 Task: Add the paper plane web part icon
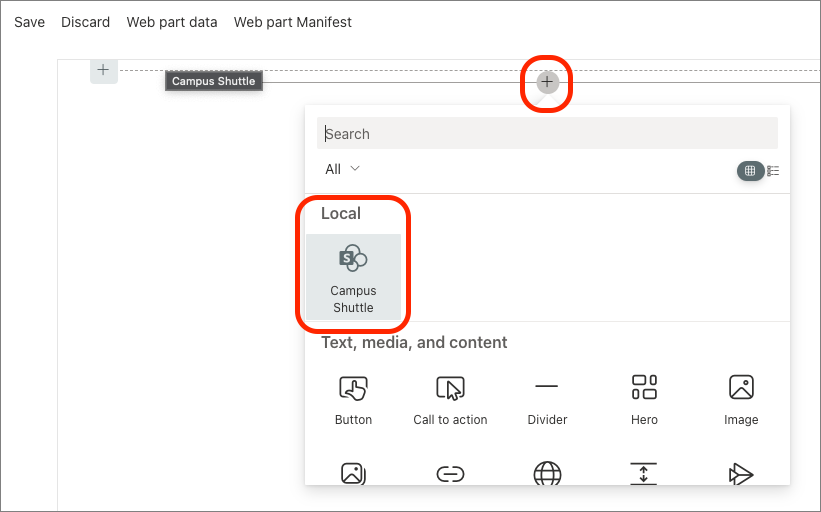point(741,474)
